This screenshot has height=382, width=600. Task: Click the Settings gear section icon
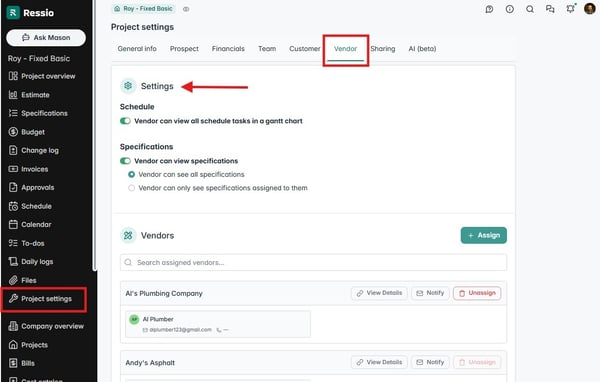point(128,86)
